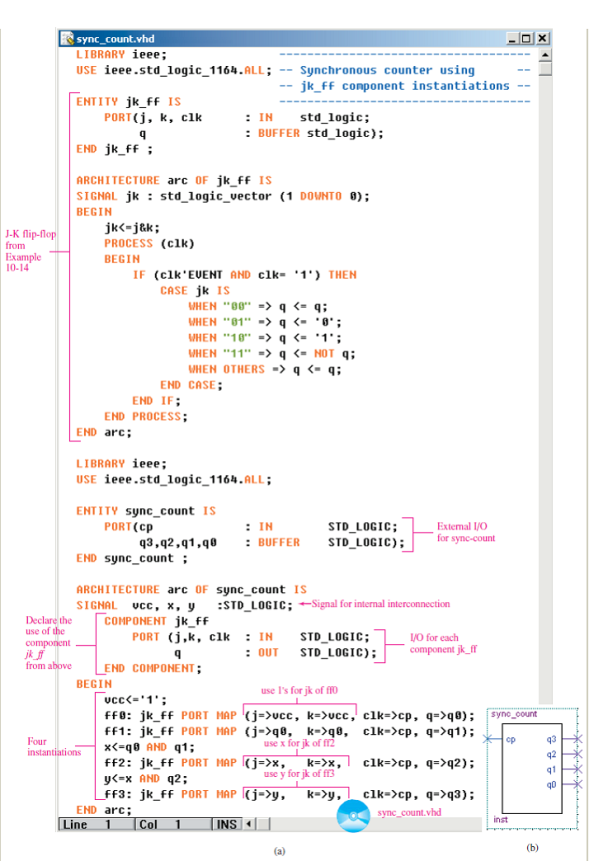Click the vertical scrollbar up arrow

pos(545,55)
